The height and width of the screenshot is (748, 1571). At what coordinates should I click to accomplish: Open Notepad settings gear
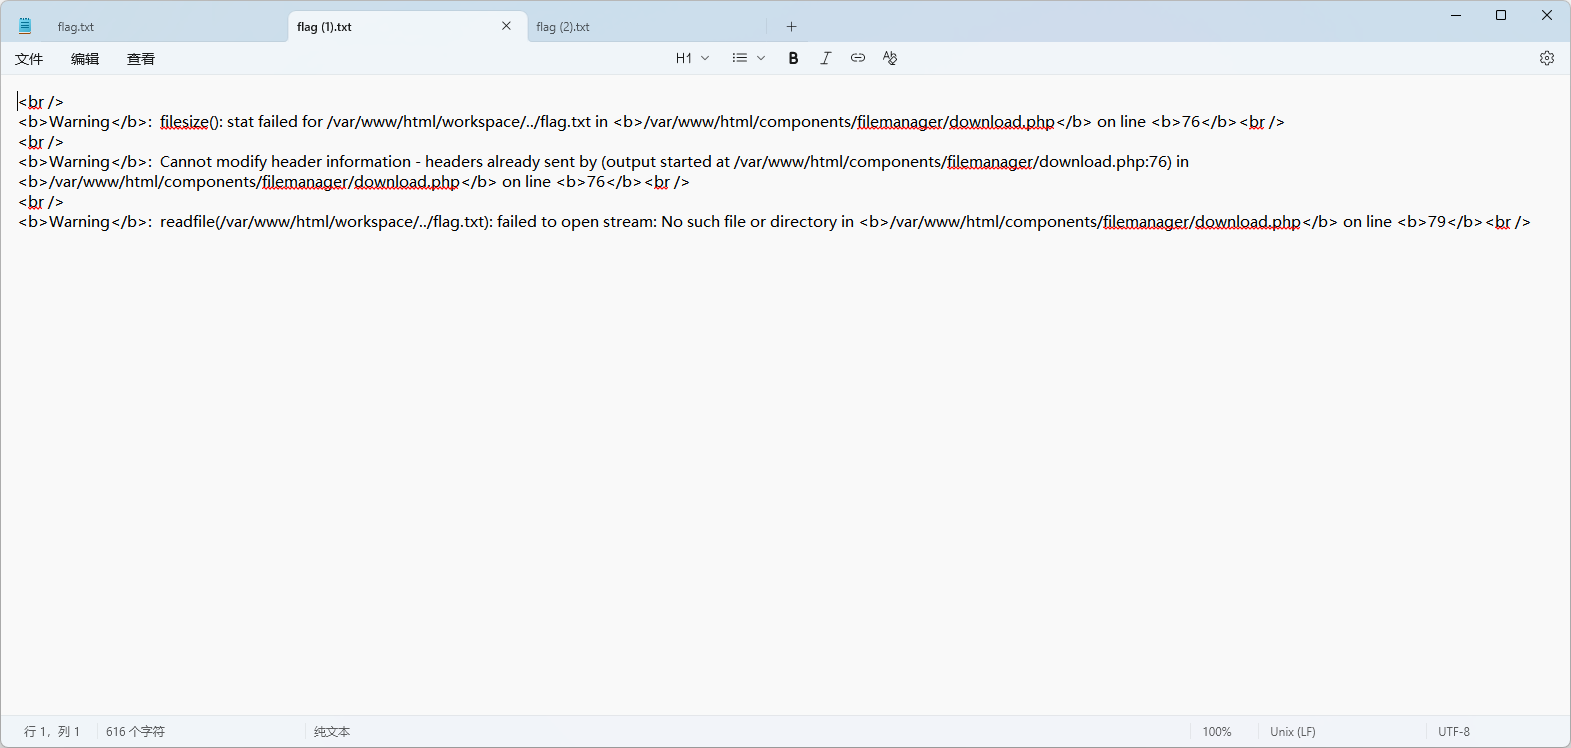[x=1546, y=58]
